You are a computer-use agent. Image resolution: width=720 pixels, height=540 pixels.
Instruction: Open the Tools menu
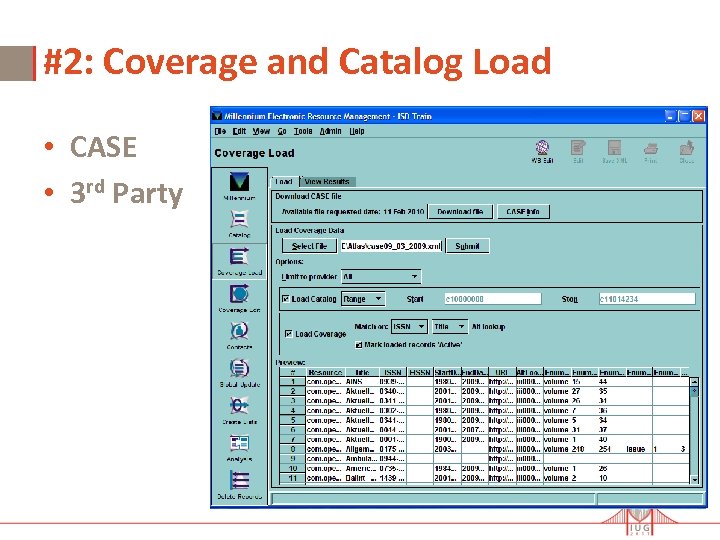303,131
